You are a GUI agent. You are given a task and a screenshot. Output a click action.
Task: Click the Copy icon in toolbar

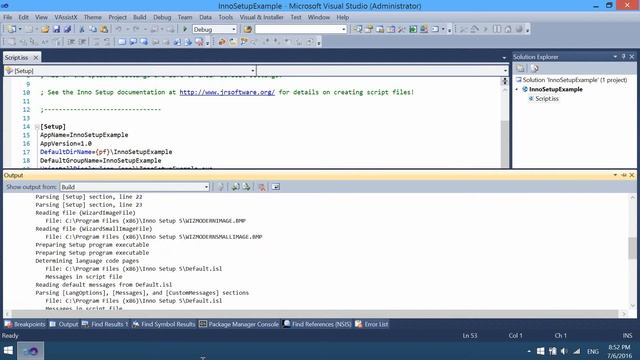93,29
